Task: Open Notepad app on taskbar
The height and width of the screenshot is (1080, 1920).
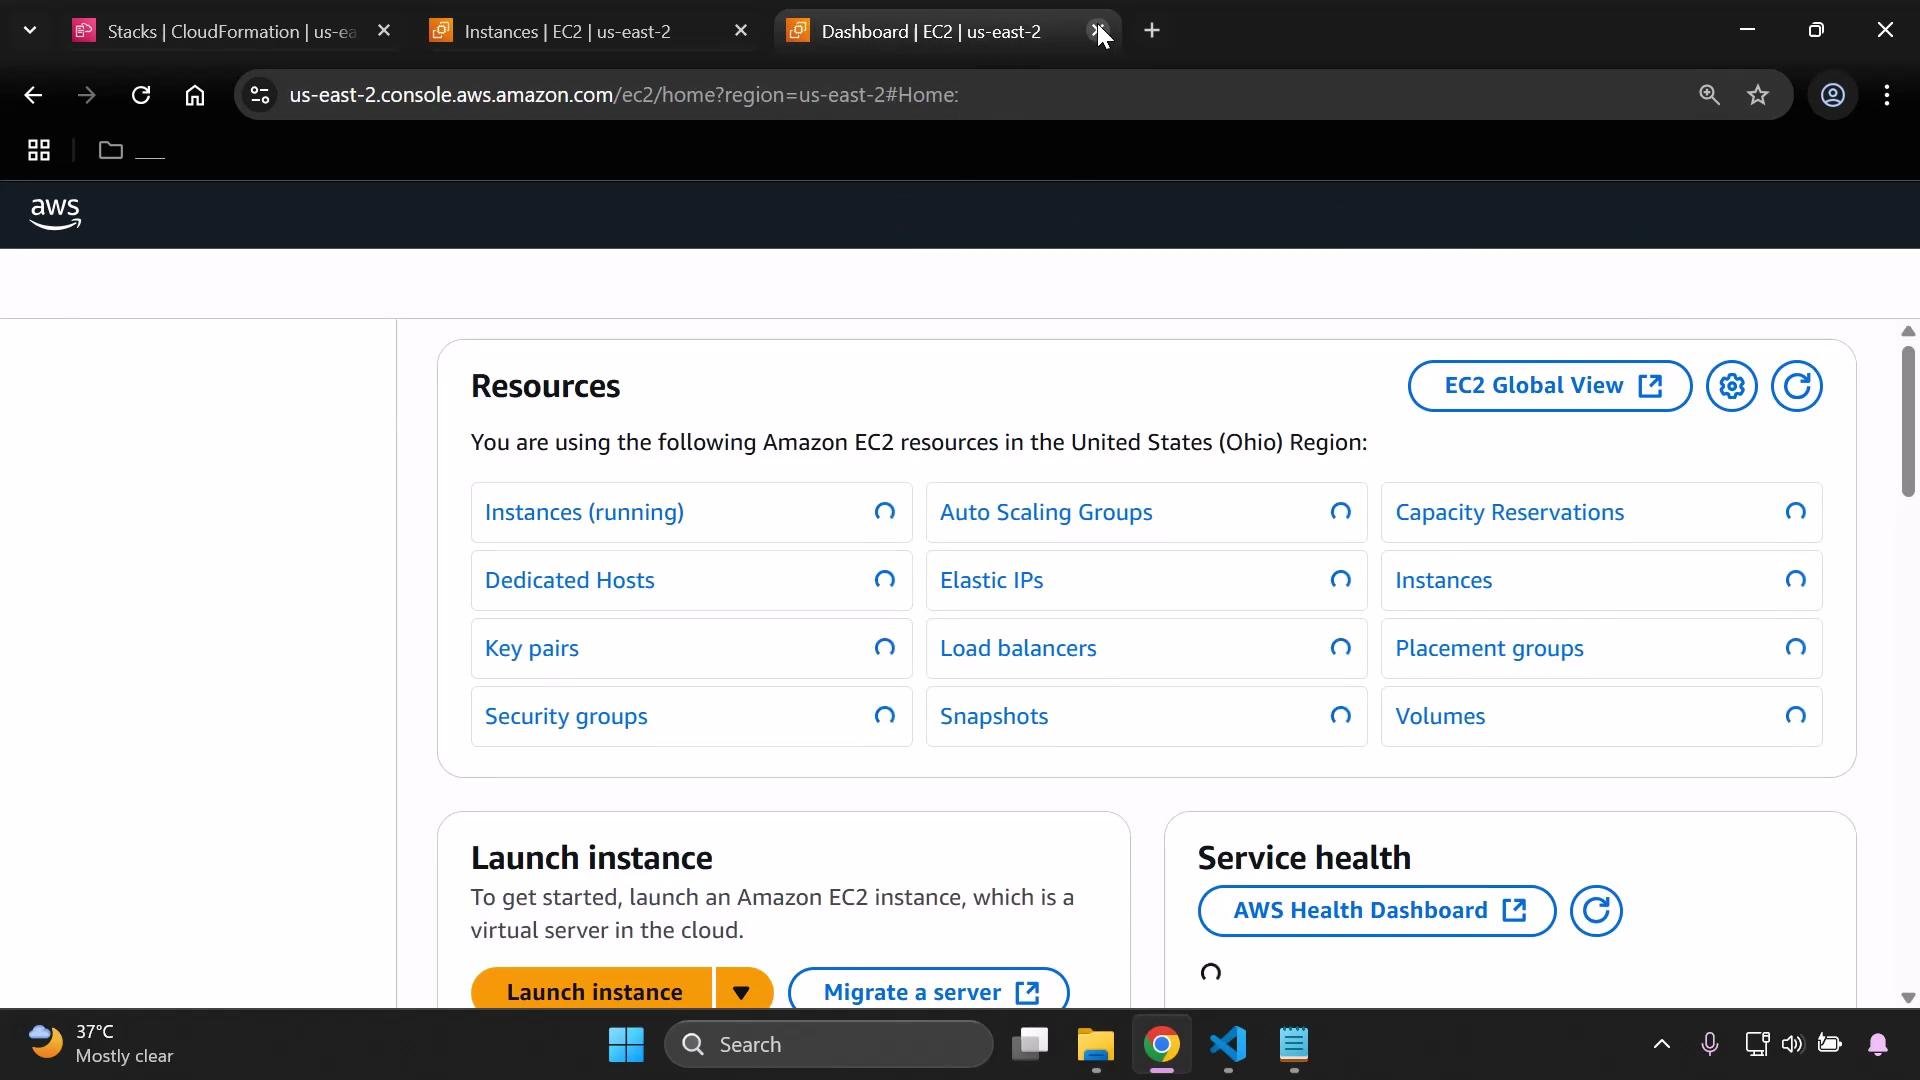Action: point(1294,1045)
